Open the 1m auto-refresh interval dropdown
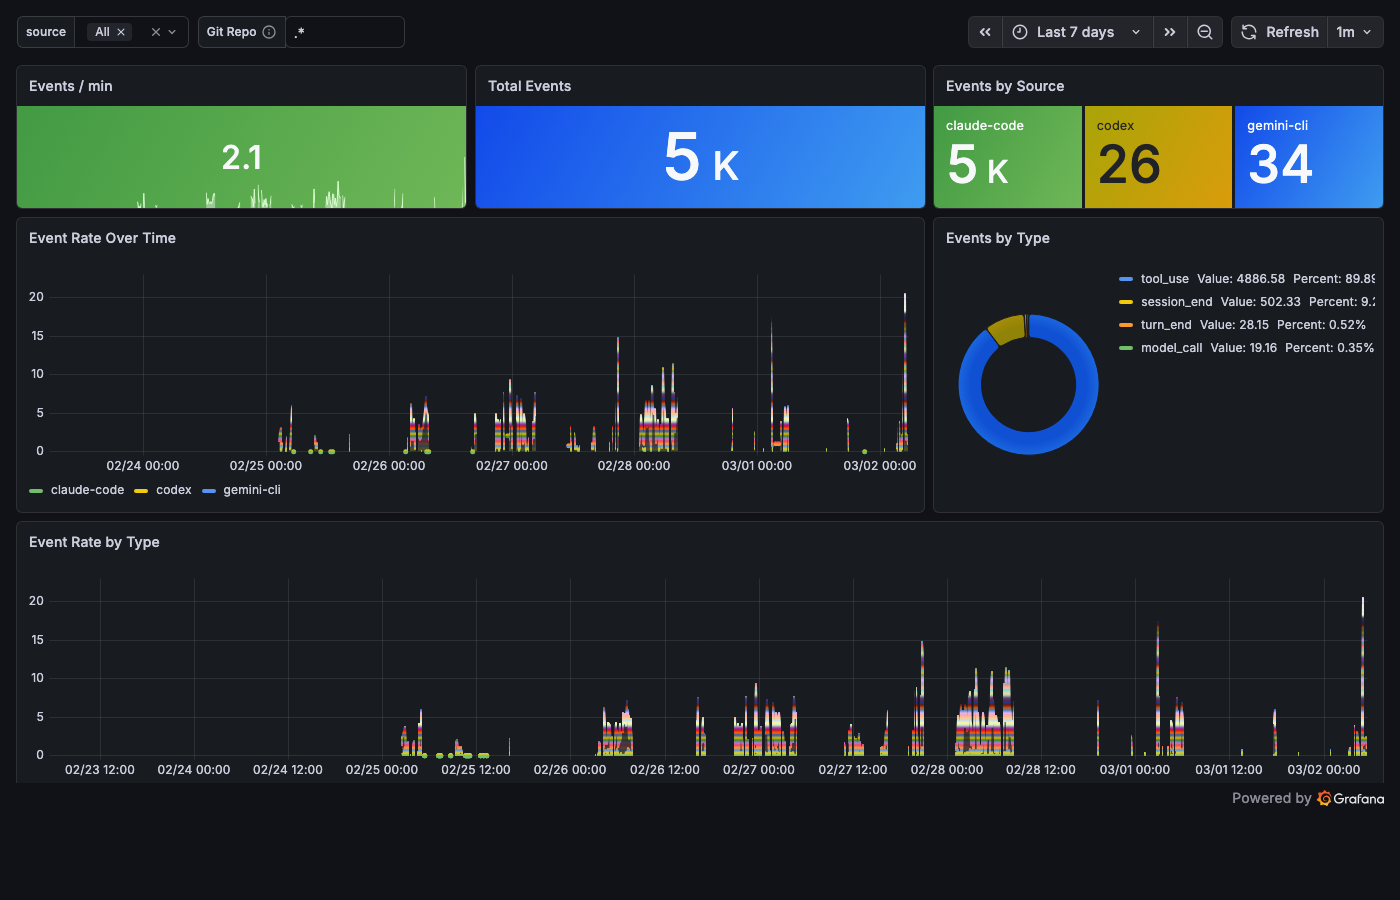This screenshot has height=900, width=1400. [1355, 32]
